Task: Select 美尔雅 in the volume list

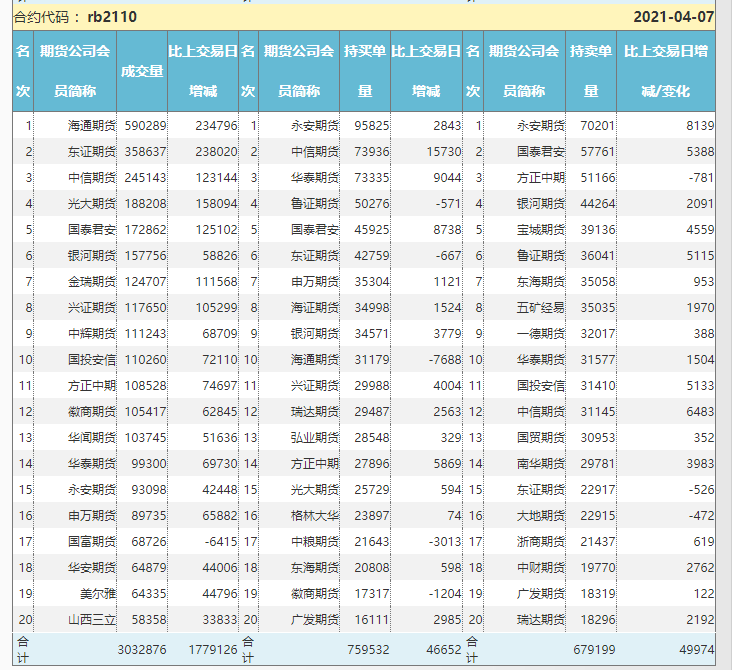Action: coord(98,593)
